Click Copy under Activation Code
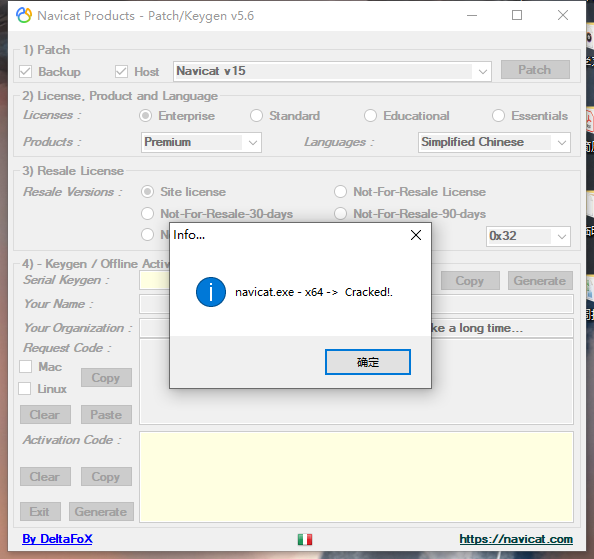 106,476
